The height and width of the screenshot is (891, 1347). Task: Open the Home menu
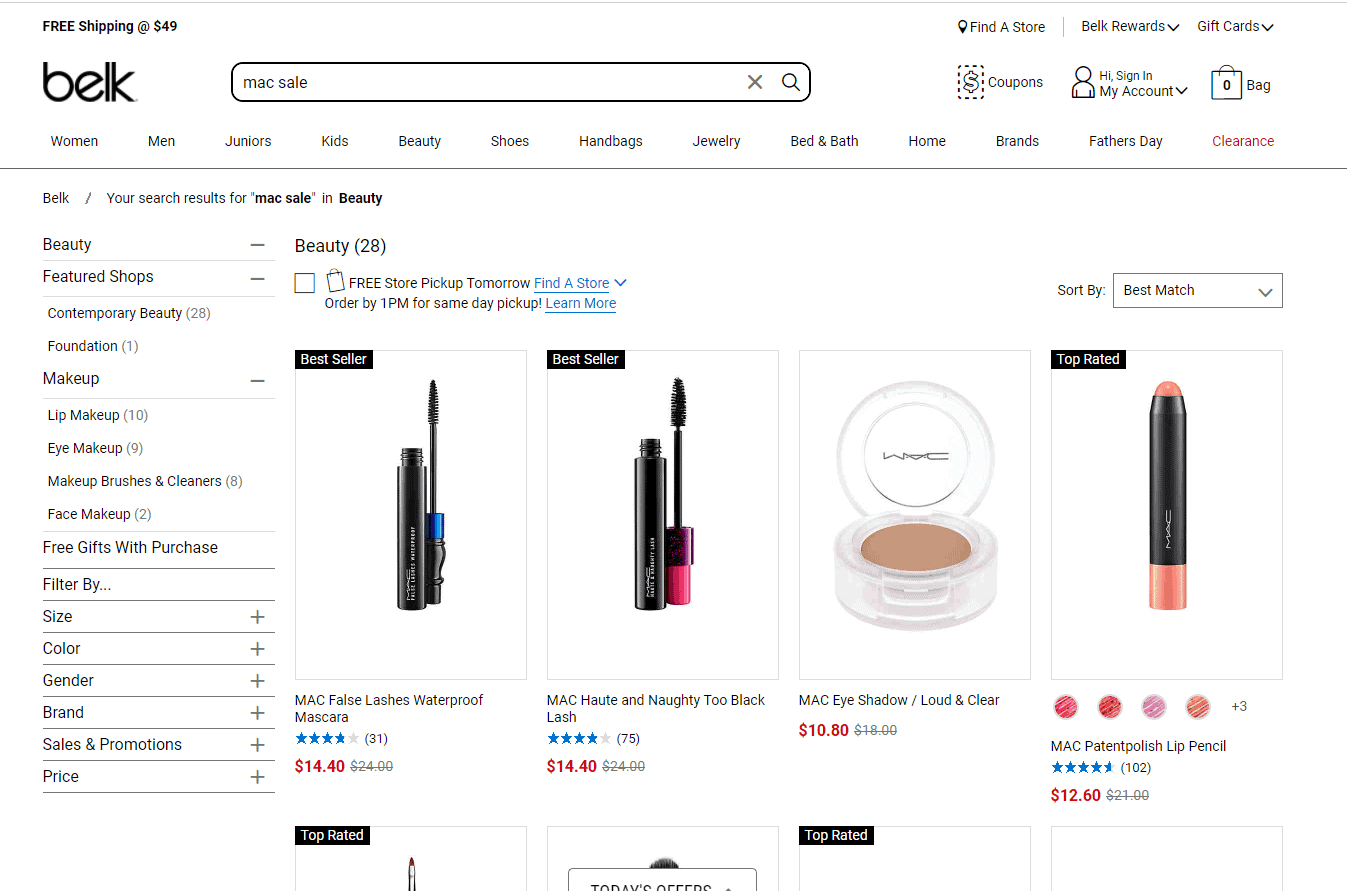point(927,141)
